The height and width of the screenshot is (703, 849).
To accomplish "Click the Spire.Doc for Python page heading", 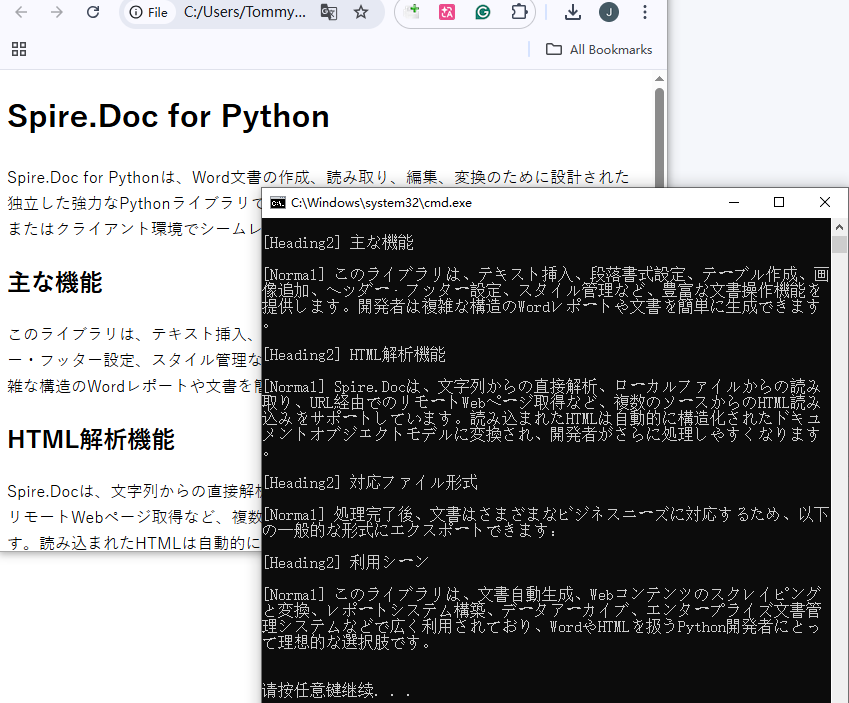I will click(168, 116).
